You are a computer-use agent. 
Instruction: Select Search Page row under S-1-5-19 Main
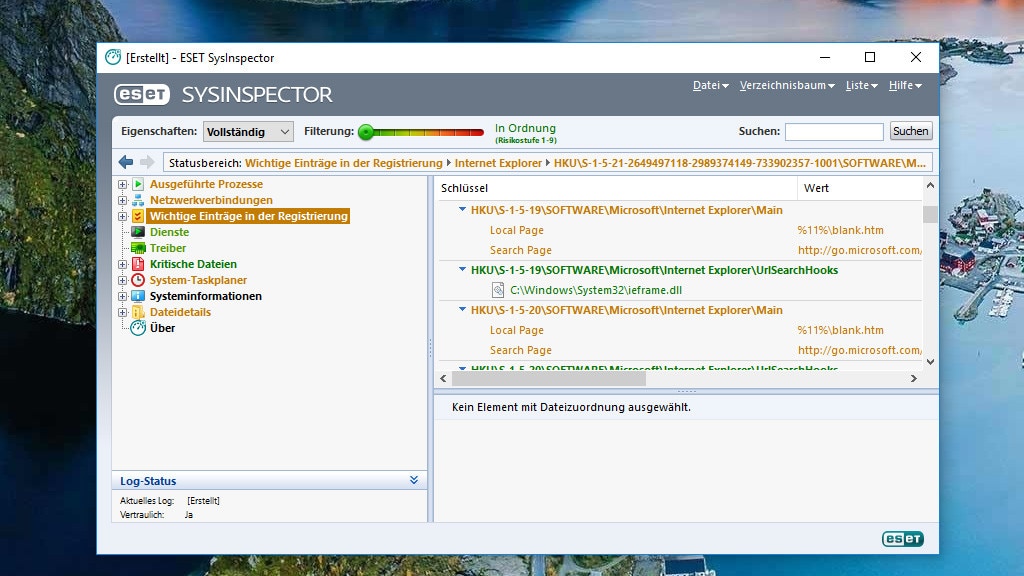[679, 250]
